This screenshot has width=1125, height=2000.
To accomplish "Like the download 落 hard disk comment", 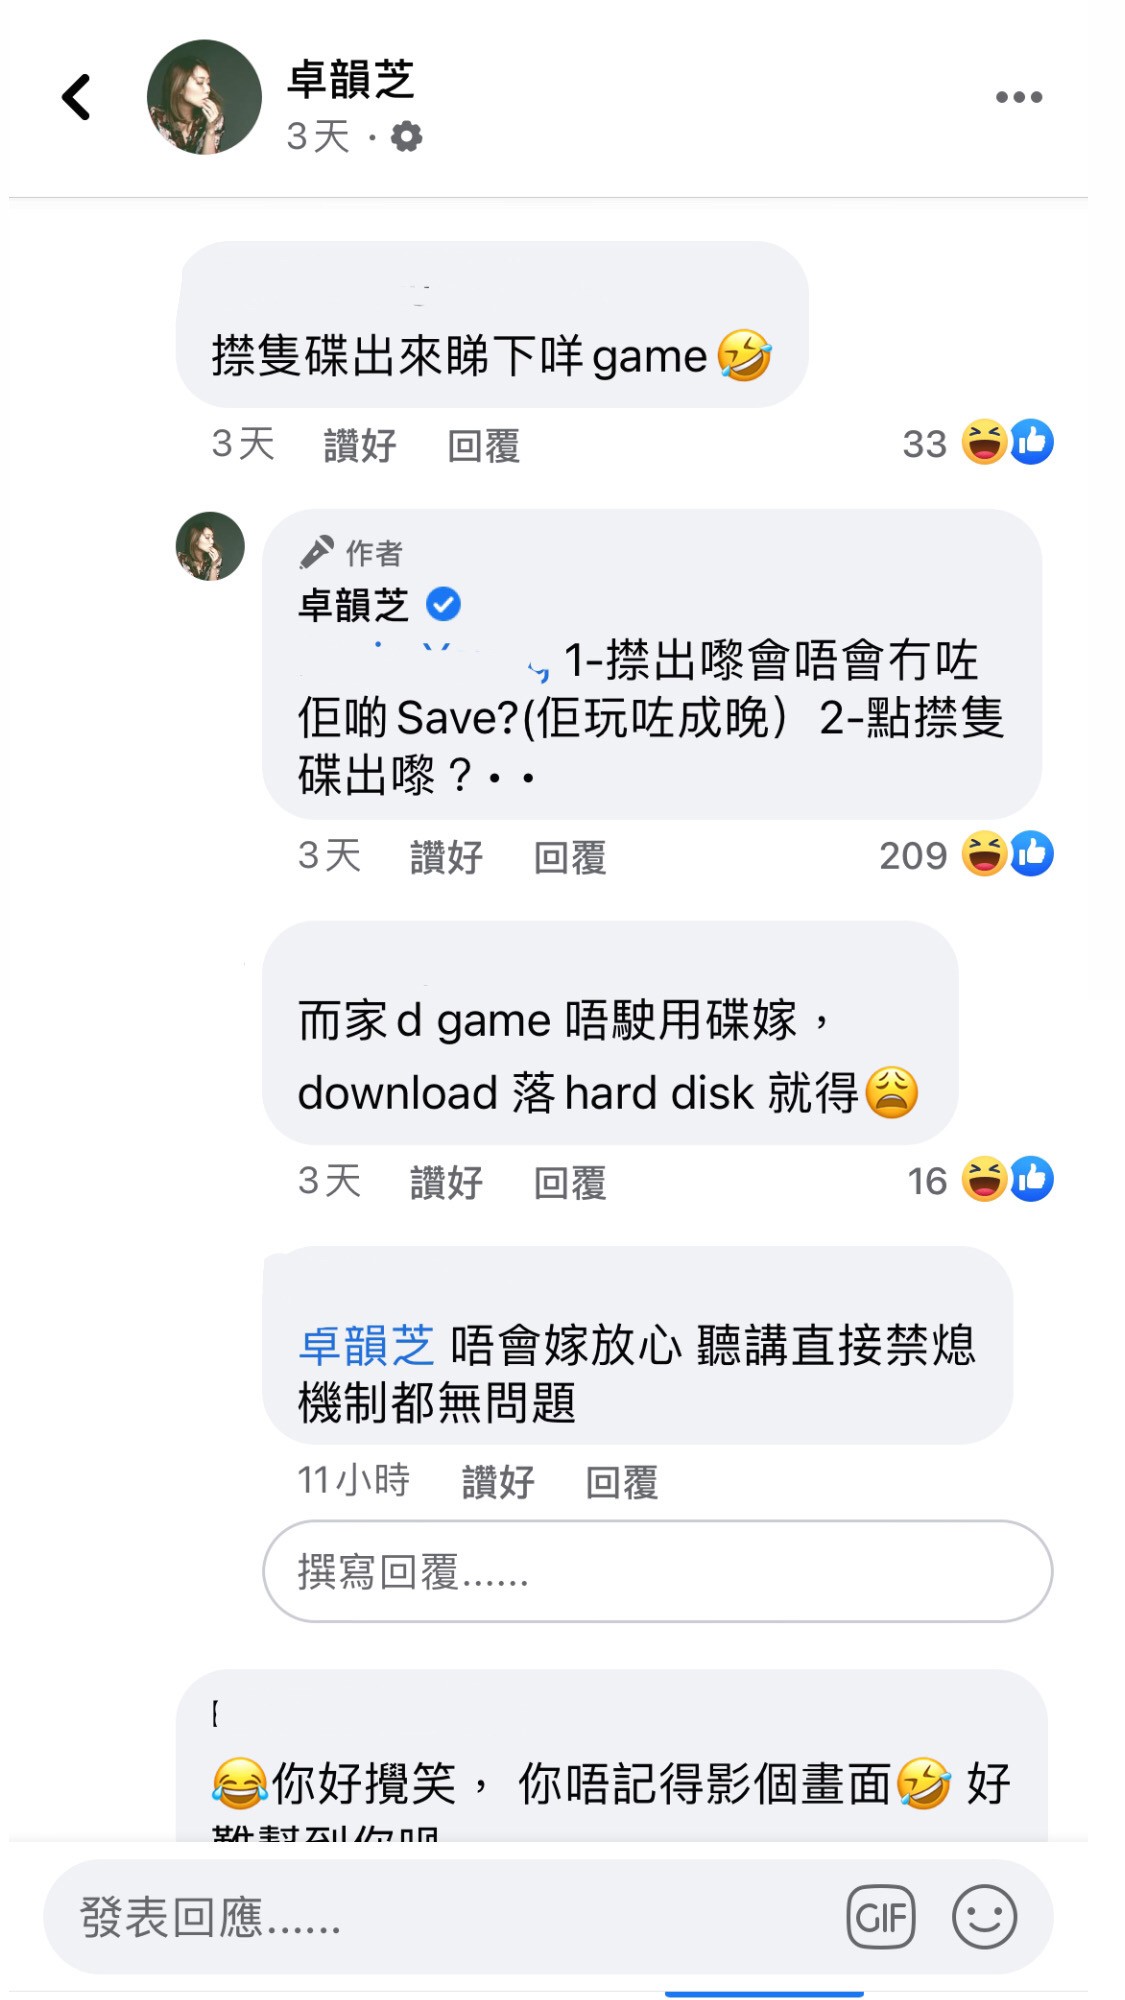I will (446, 1182).
